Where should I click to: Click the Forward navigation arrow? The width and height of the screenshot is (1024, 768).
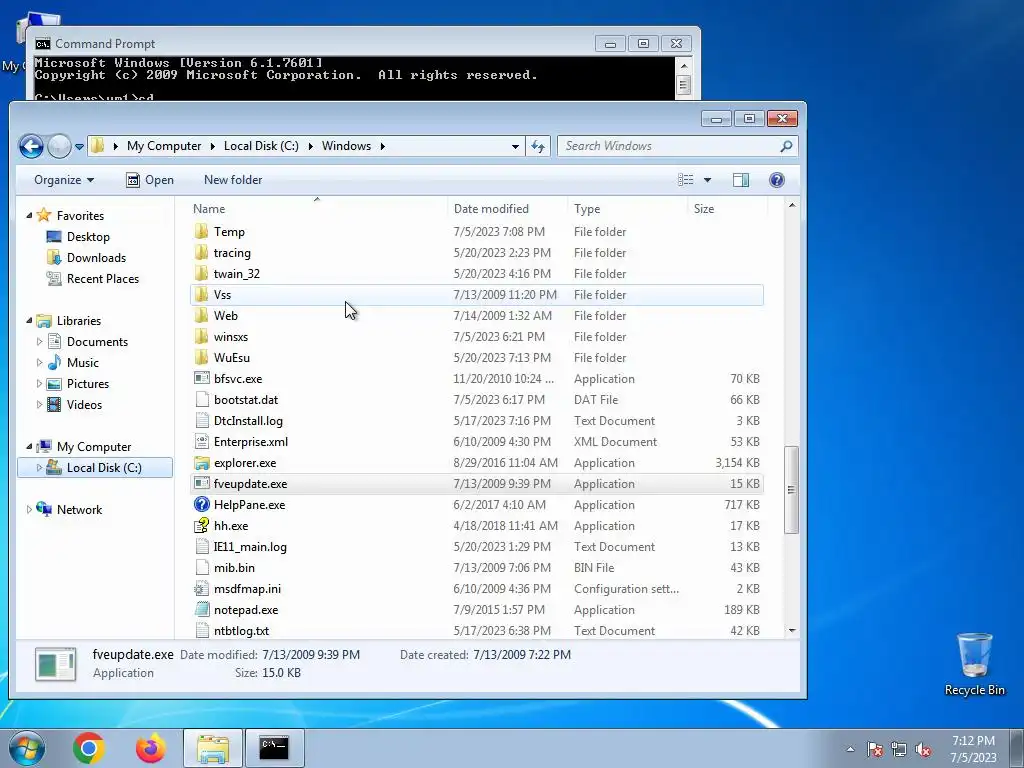pyautogui.click(x=59, y=146)
